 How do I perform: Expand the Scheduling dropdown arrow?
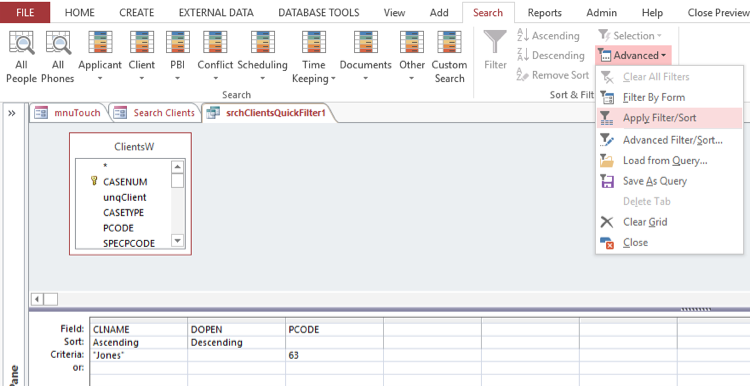(263, 78)
